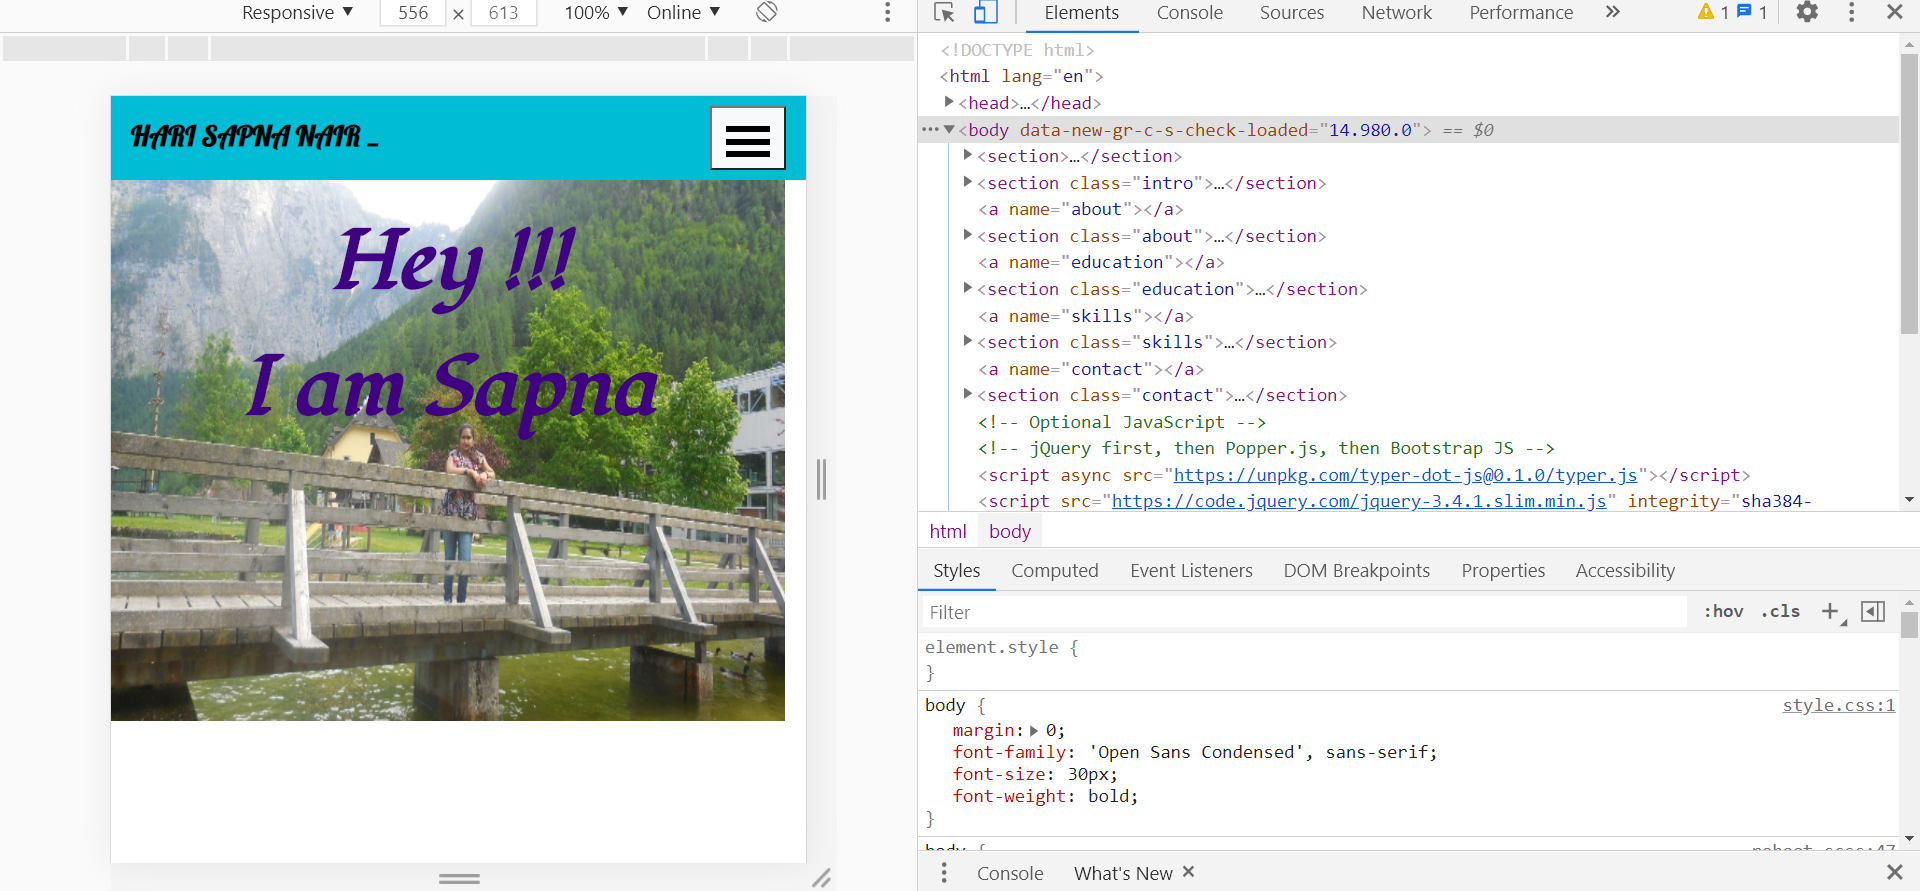Click the viewport height field 613
The width and height of the screenshot is (1920, 891).
click(x=503, y=12)
